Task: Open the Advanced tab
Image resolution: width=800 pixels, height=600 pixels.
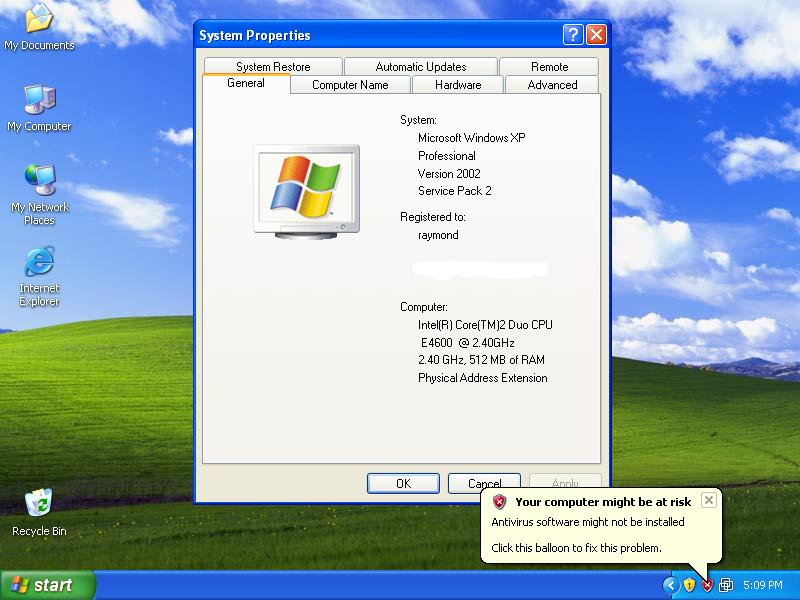Action: pyautogui.click(x=551, y=85)
